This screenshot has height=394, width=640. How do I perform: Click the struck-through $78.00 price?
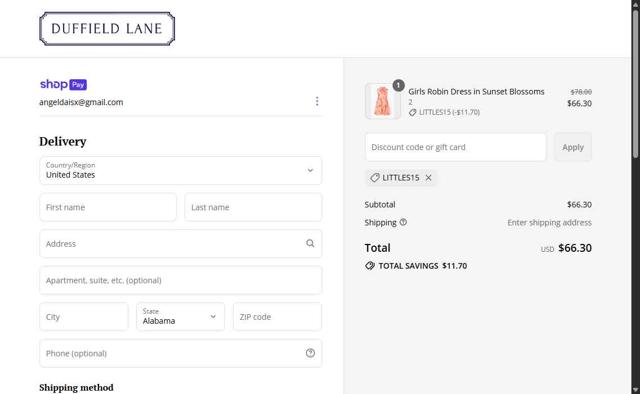click(x=581, y=92)
